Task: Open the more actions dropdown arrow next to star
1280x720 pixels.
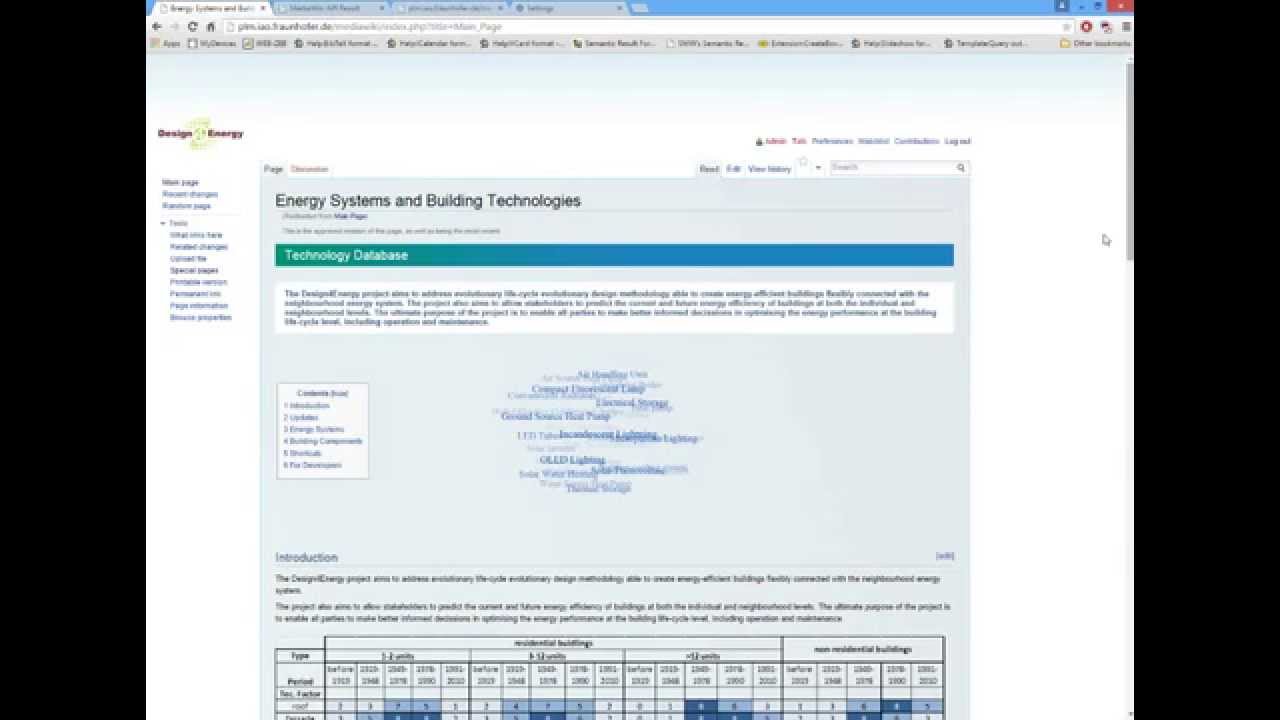Action: [x=818, y=168]
